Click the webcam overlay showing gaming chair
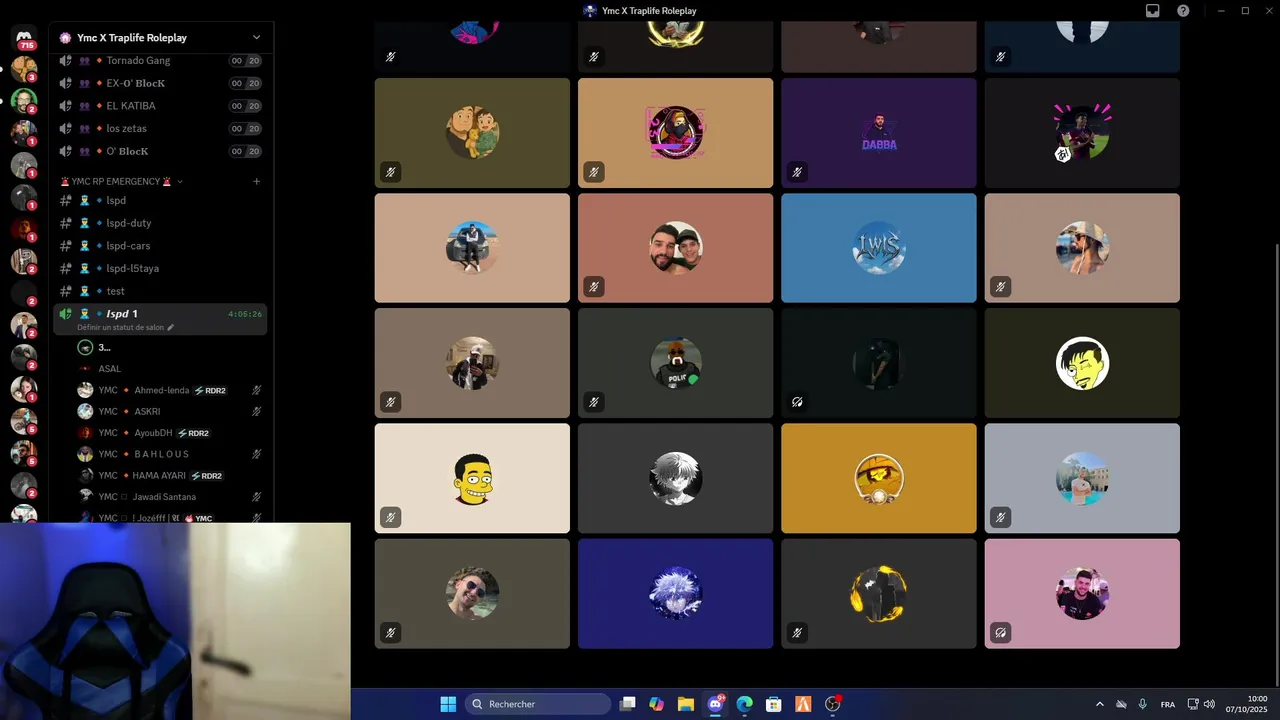 tap(175, 621)
